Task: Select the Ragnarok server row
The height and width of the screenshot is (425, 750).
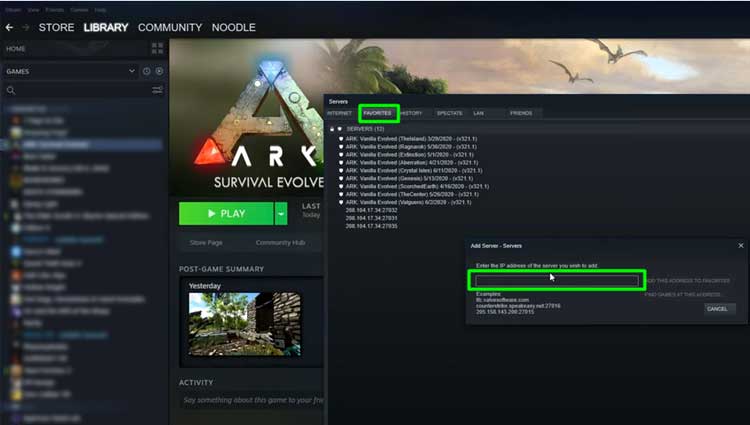Action: [411, 147]
